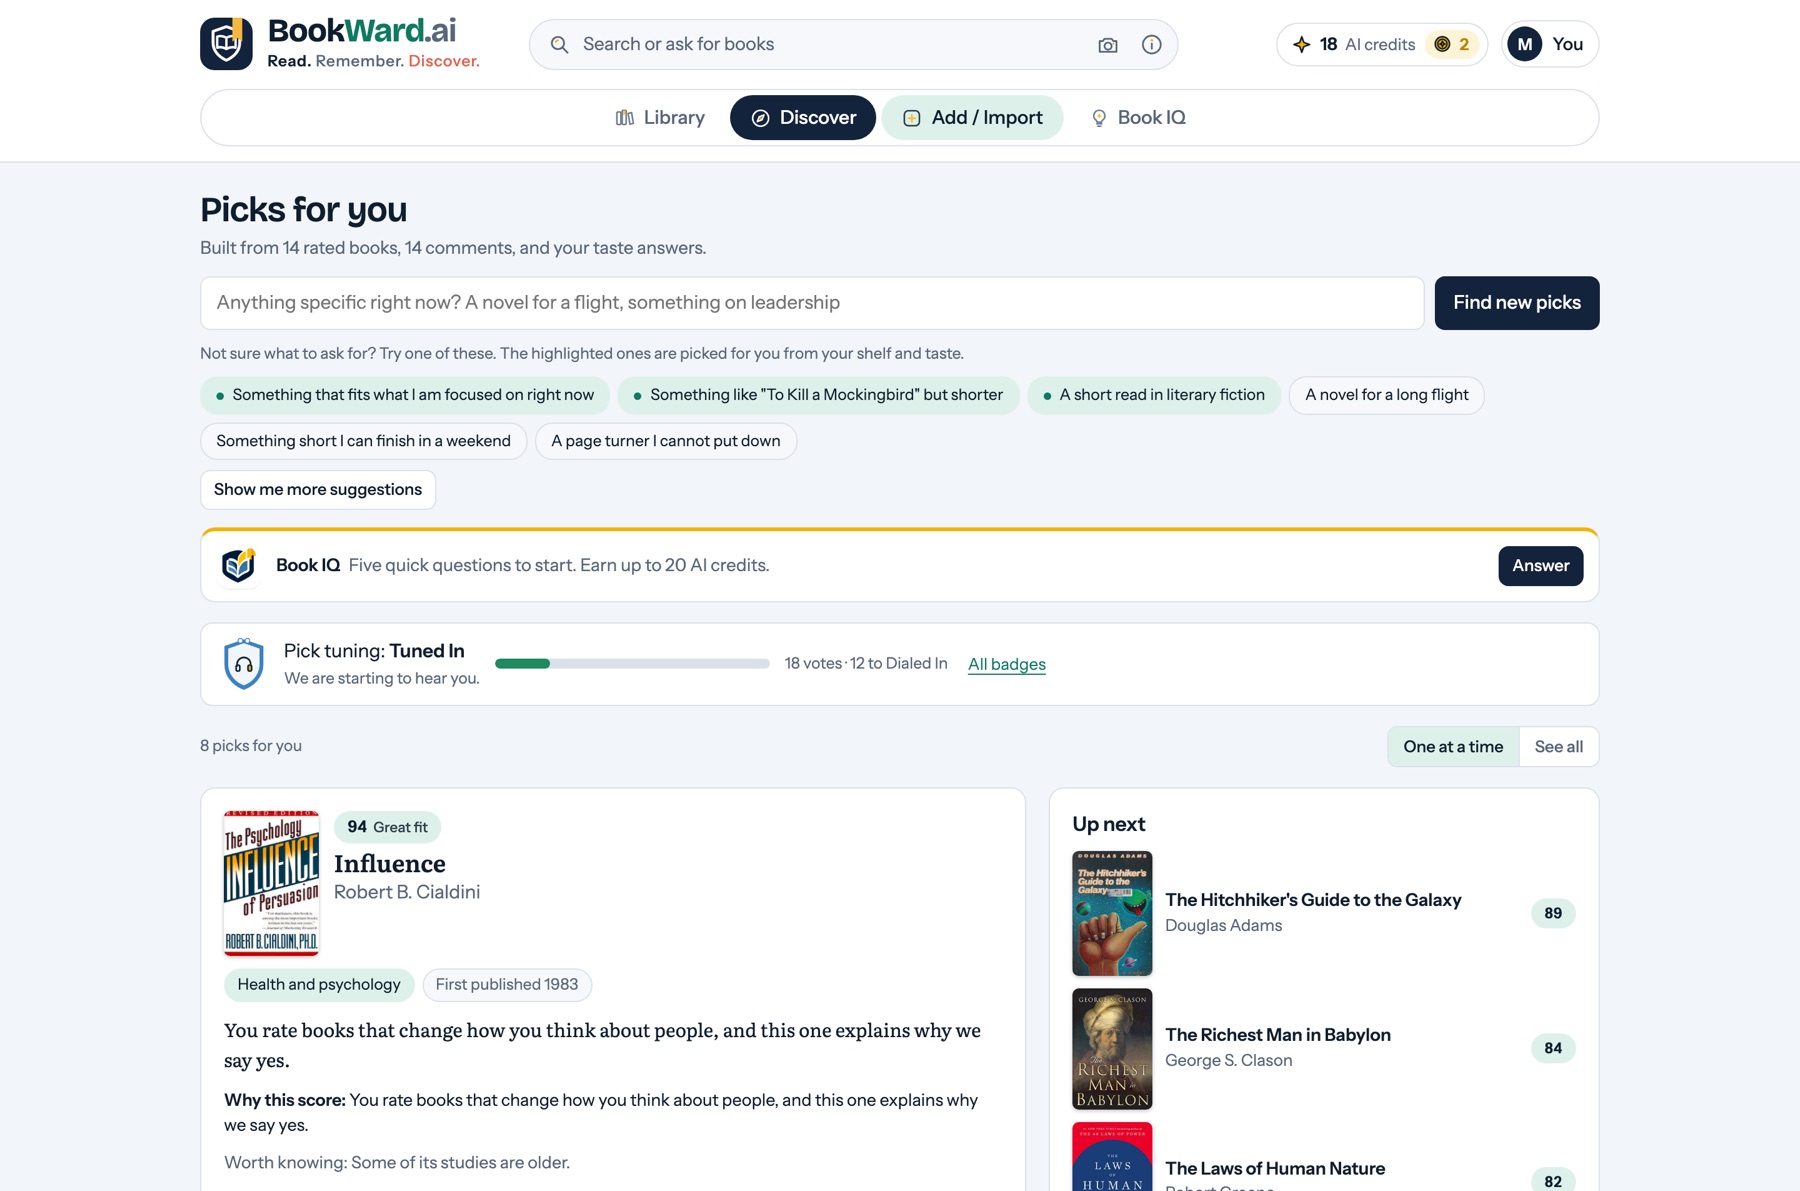Open the All badges link
1800x1191 pixels.
pyautogui.click(x=1006, y=664)
